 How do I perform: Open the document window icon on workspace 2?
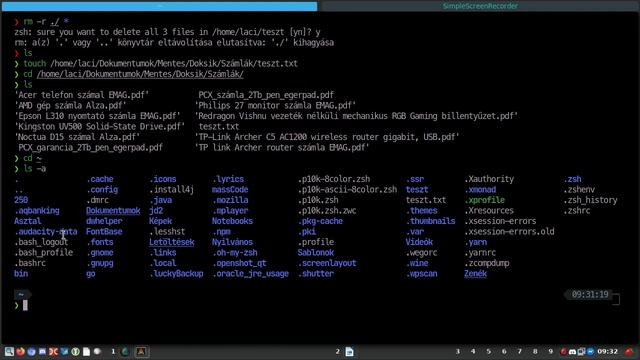(349, 351)
